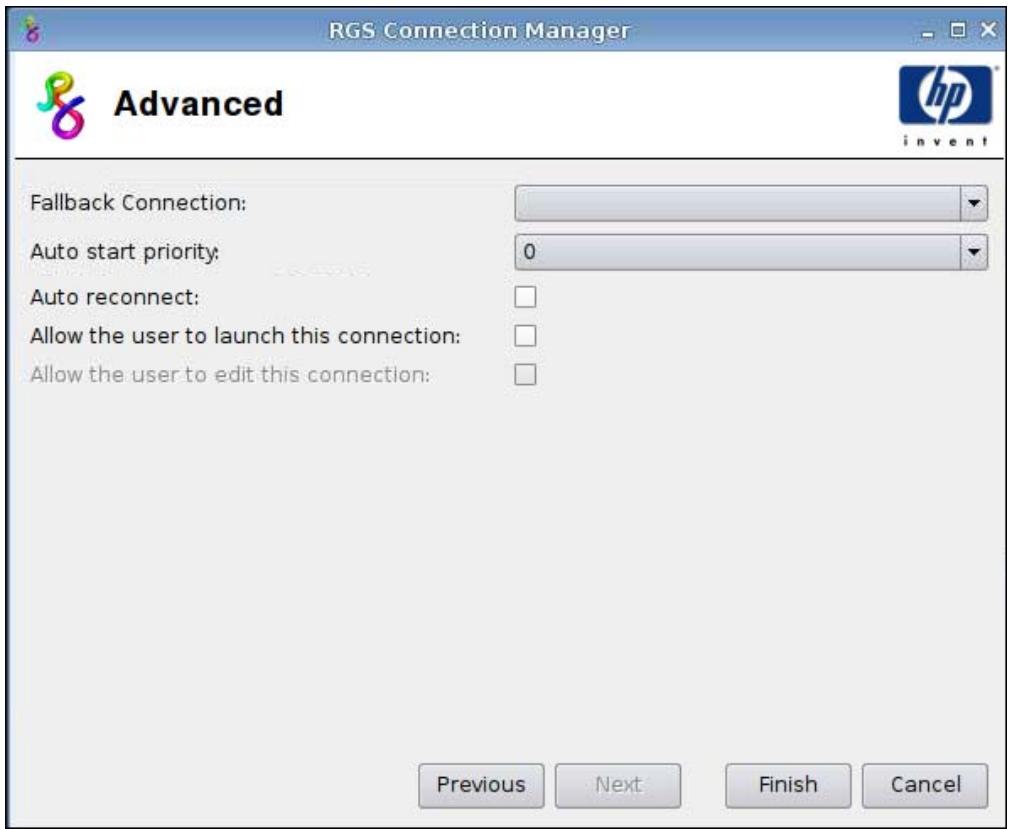Viewport: 1009px width, 829px height.
Task: Click the Auto start priority value 0
Action: coord(529,252)
